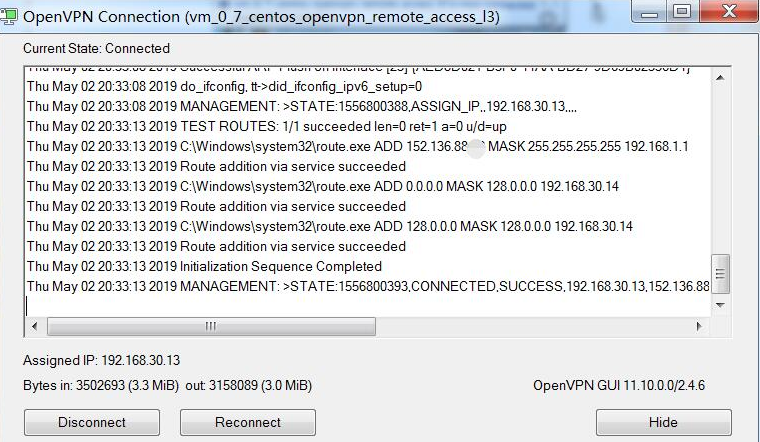Click the horizontal scrollbar thumb
Viewport: 760px width, 442px height.
(211, 326)
